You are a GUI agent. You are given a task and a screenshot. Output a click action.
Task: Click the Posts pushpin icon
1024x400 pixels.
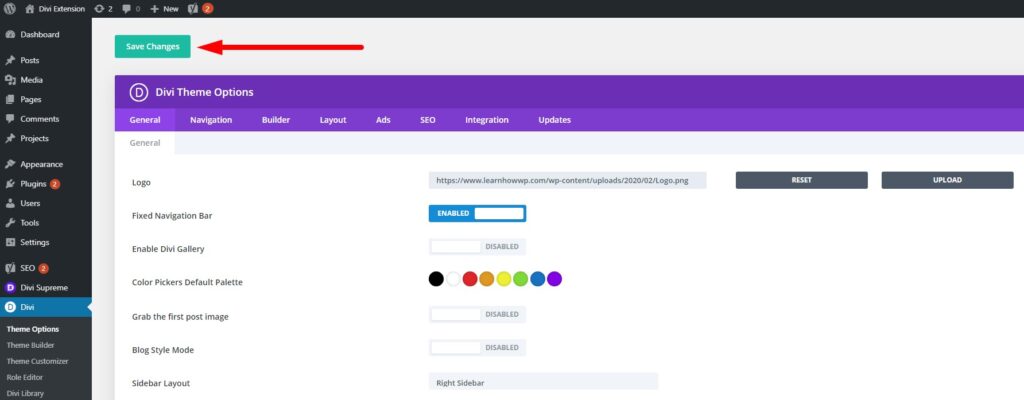10,60
